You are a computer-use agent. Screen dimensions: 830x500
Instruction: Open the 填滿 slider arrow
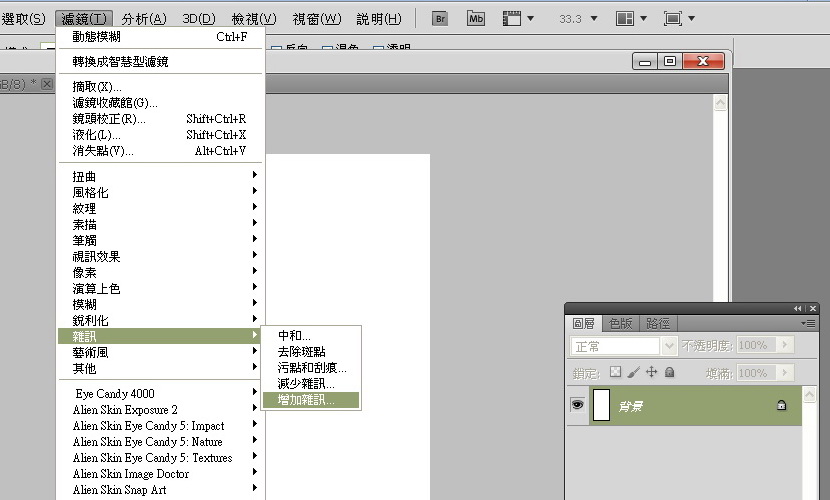point(785,373)
